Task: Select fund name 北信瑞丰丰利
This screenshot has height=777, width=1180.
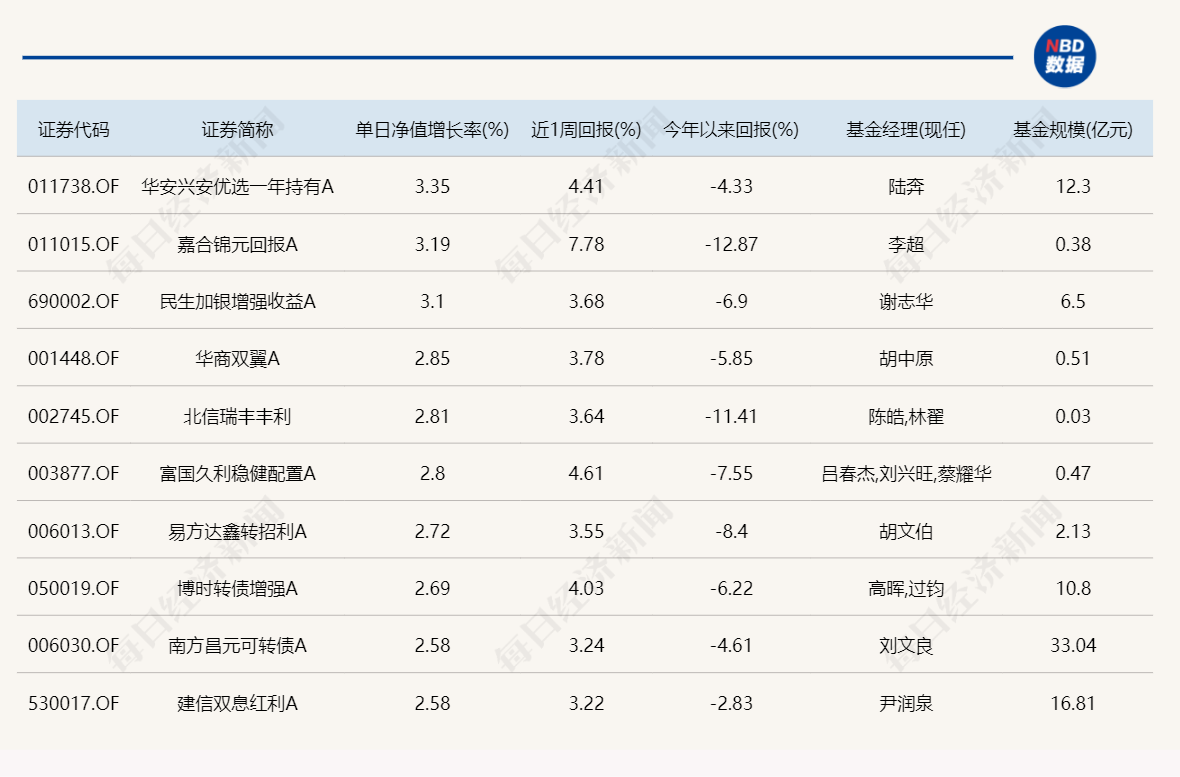Action: pyautogui.click(x=237, y=416)
